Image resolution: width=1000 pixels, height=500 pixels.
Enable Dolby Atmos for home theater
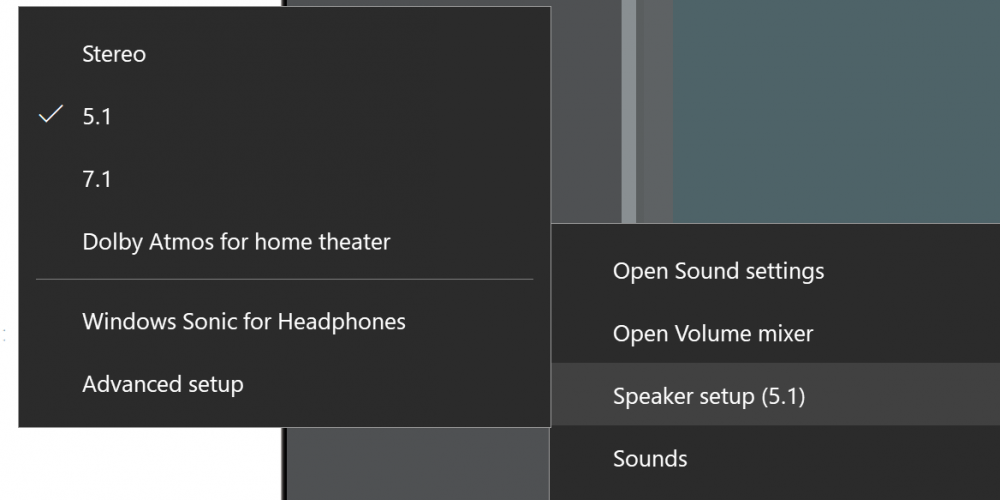coord(236,242)
